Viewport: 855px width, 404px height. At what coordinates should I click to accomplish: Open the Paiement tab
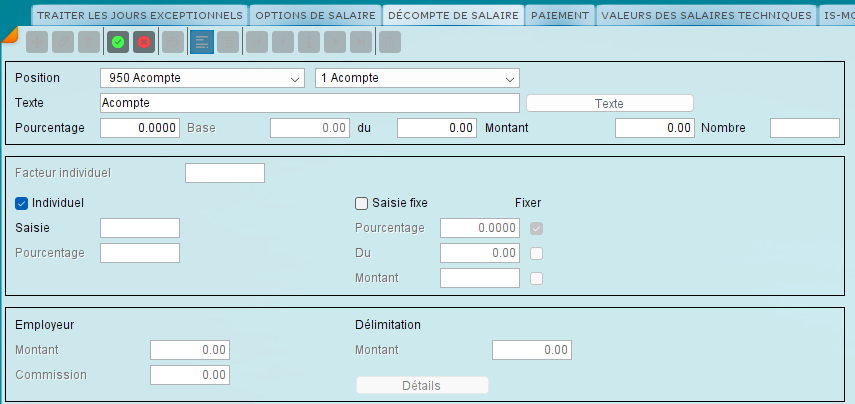(560, 15)
